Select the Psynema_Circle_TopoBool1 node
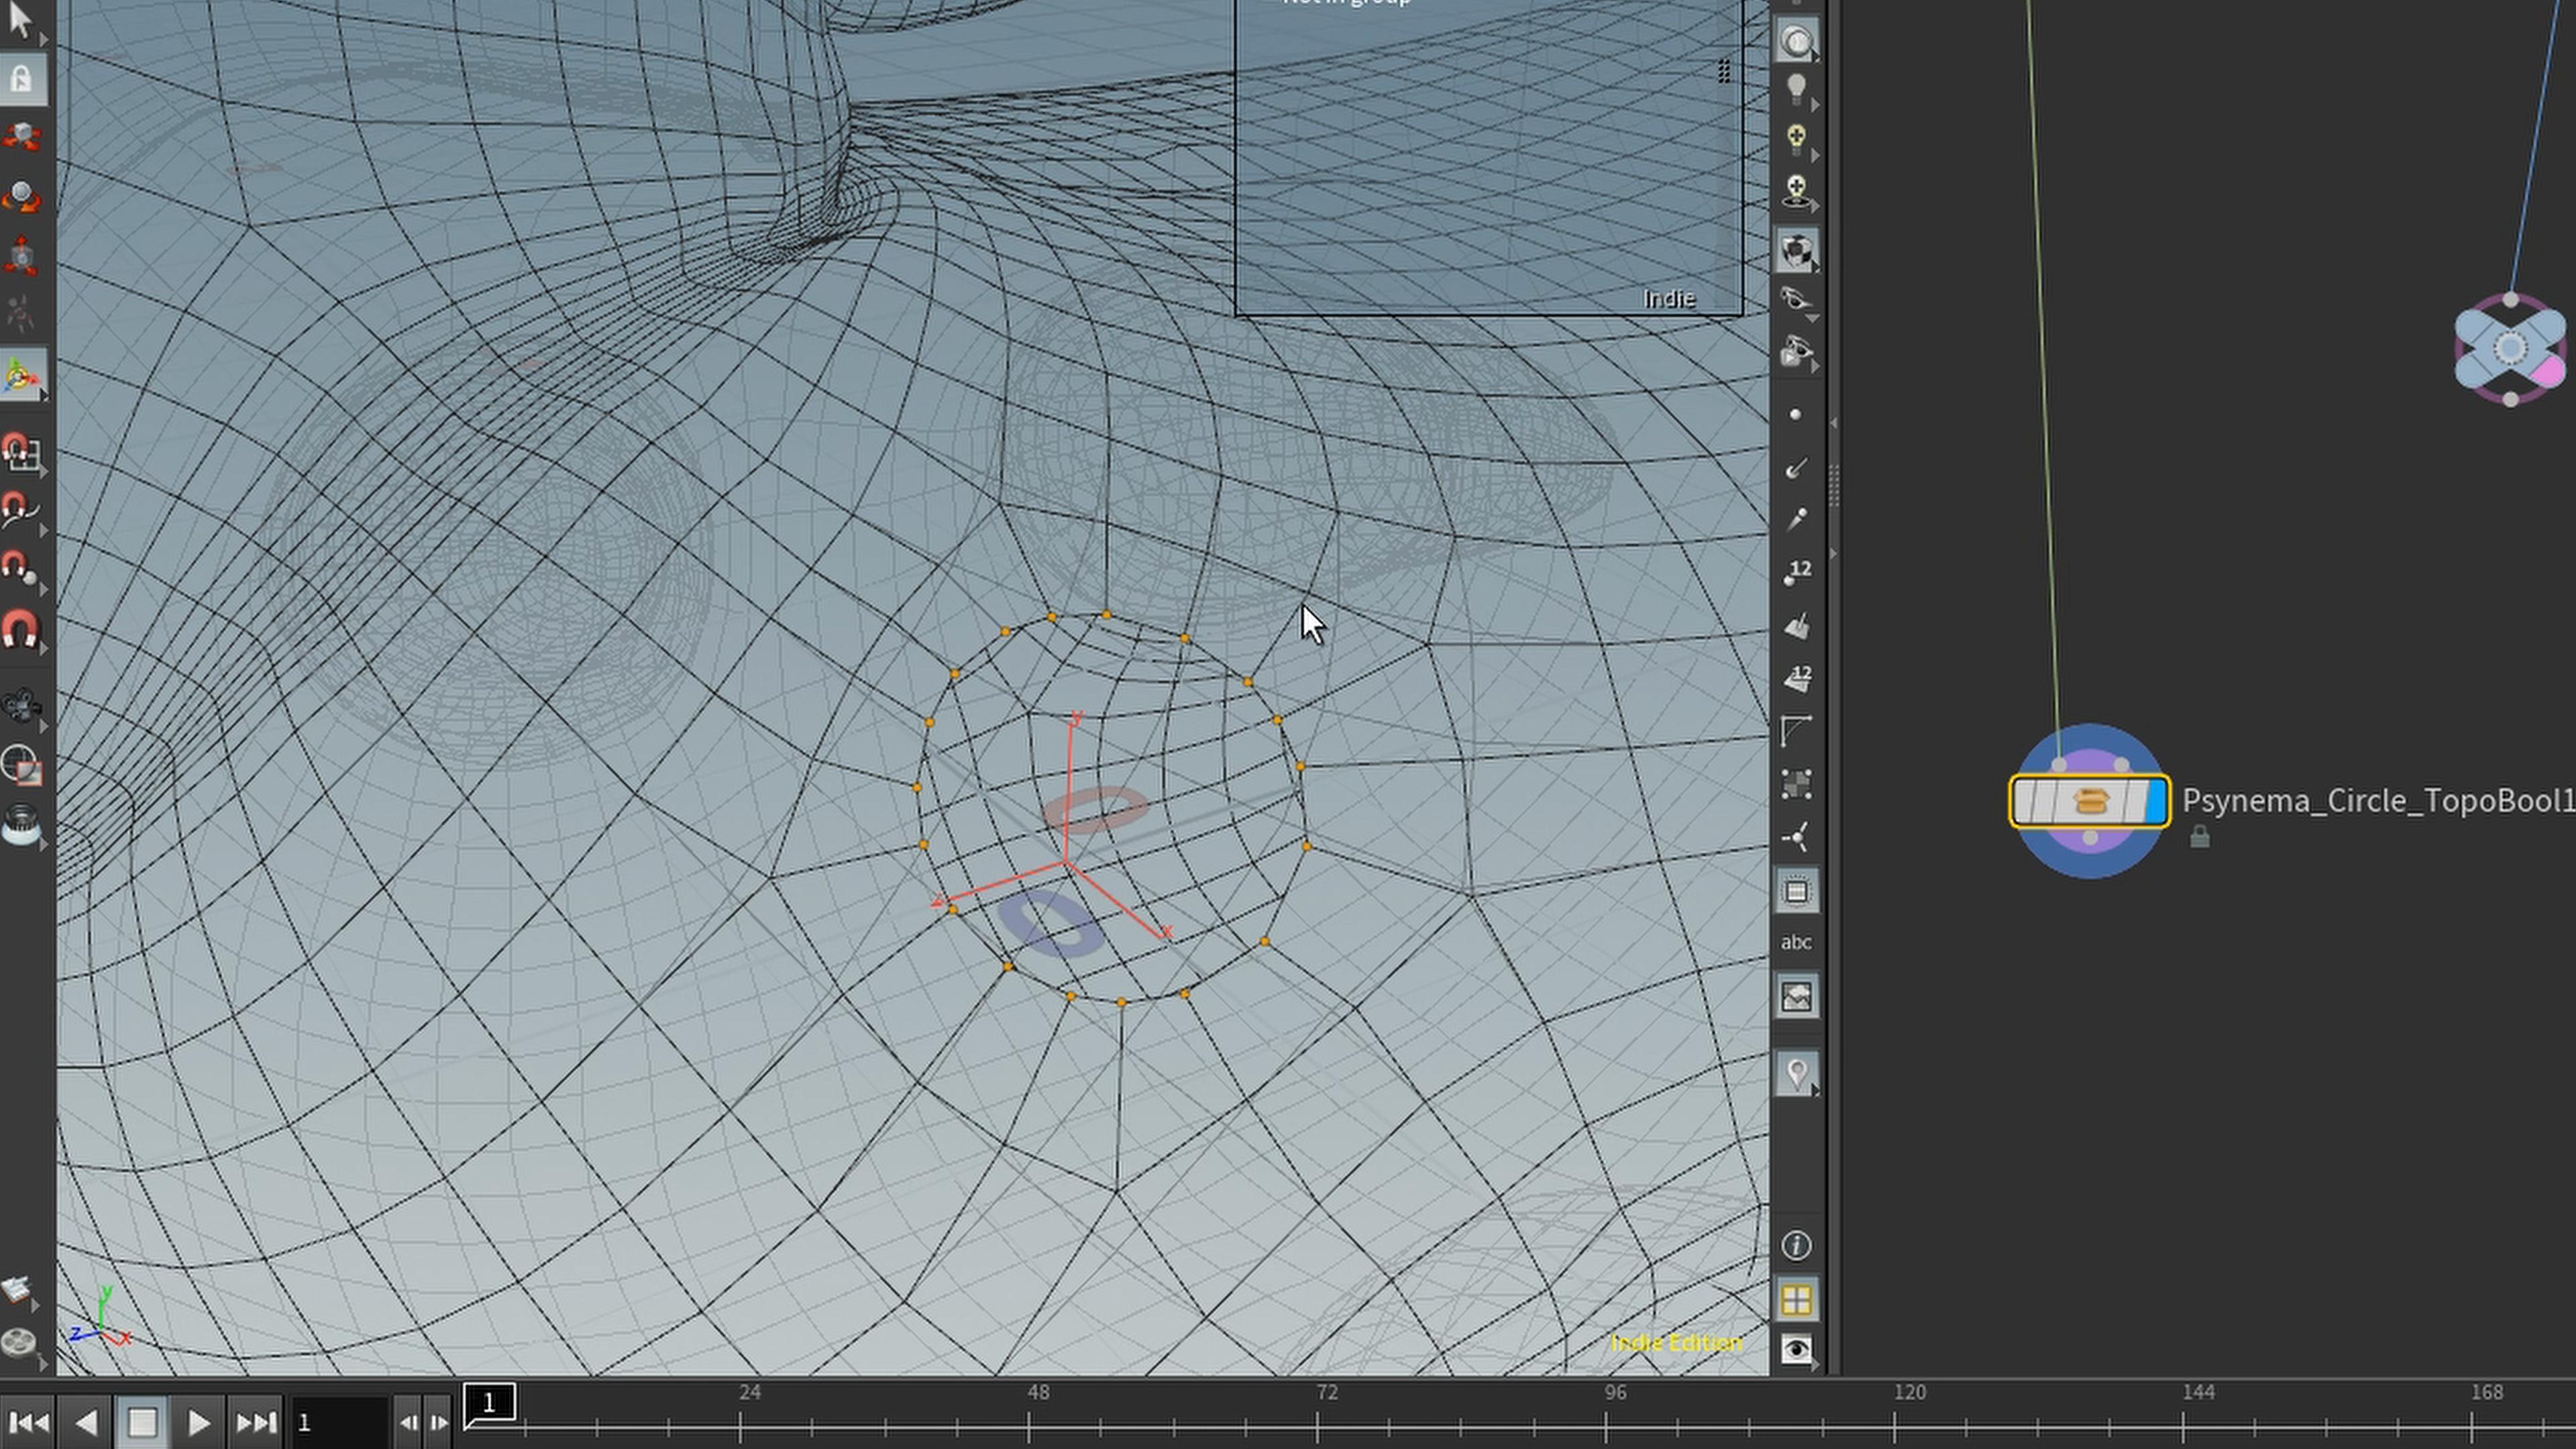2576x1449 pixels. tap(2089, 801)
